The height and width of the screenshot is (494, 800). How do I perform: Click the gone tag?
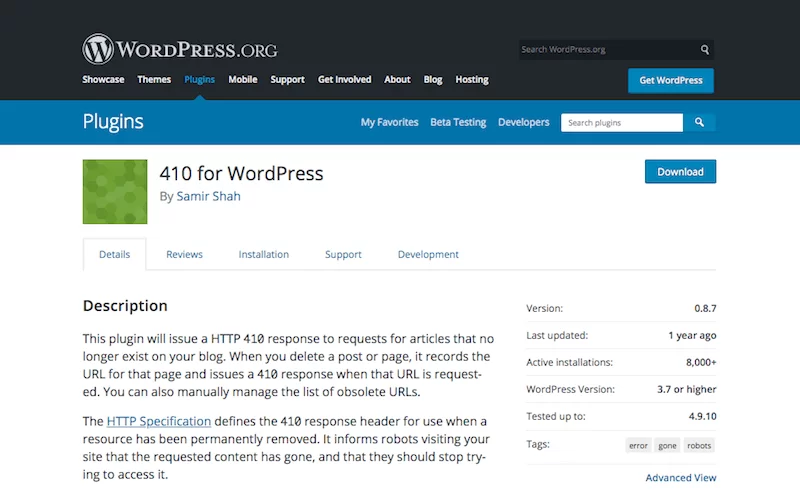point(667,446)
